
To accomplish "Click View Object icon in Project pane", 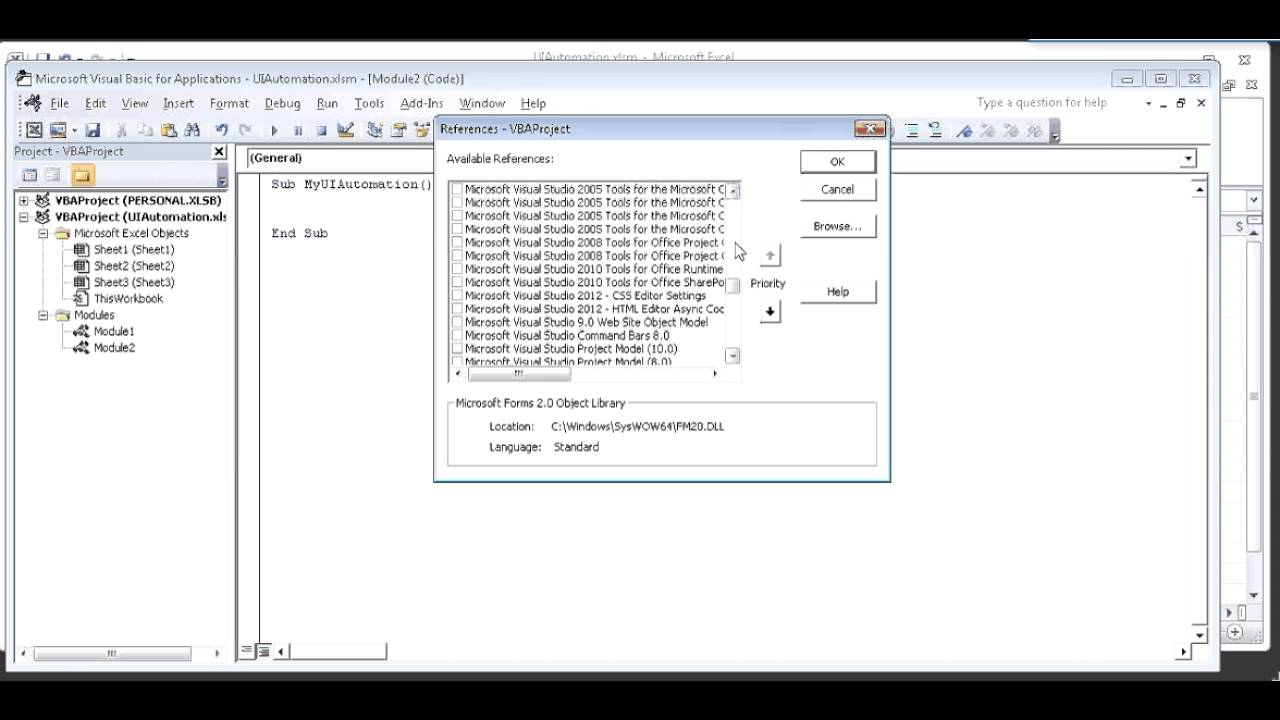I will 53,175.
